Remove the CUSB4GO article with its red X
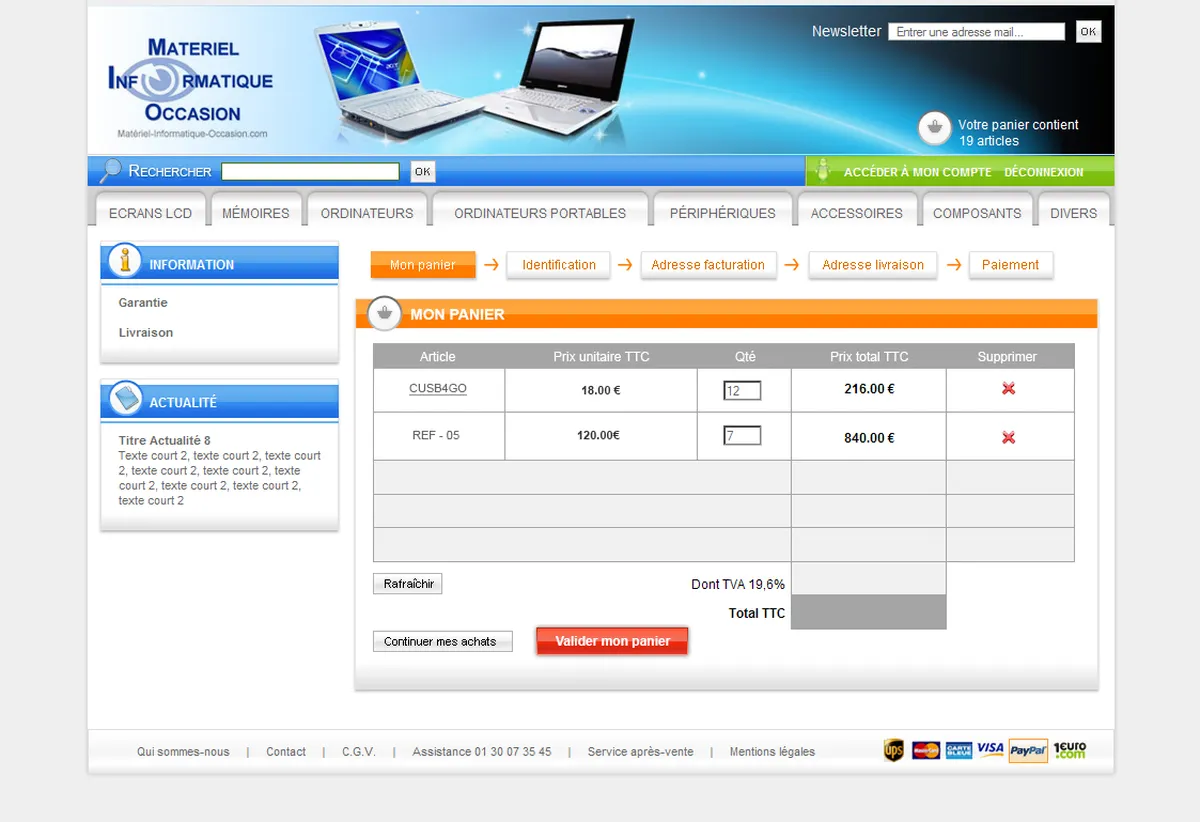This screenshot has height=822, width=1200. (x=1009, y=390)
